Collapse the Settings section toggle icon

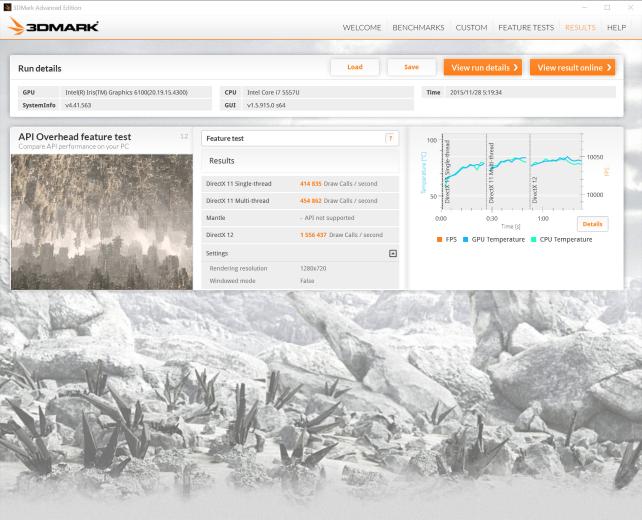[x=392, y=253]
